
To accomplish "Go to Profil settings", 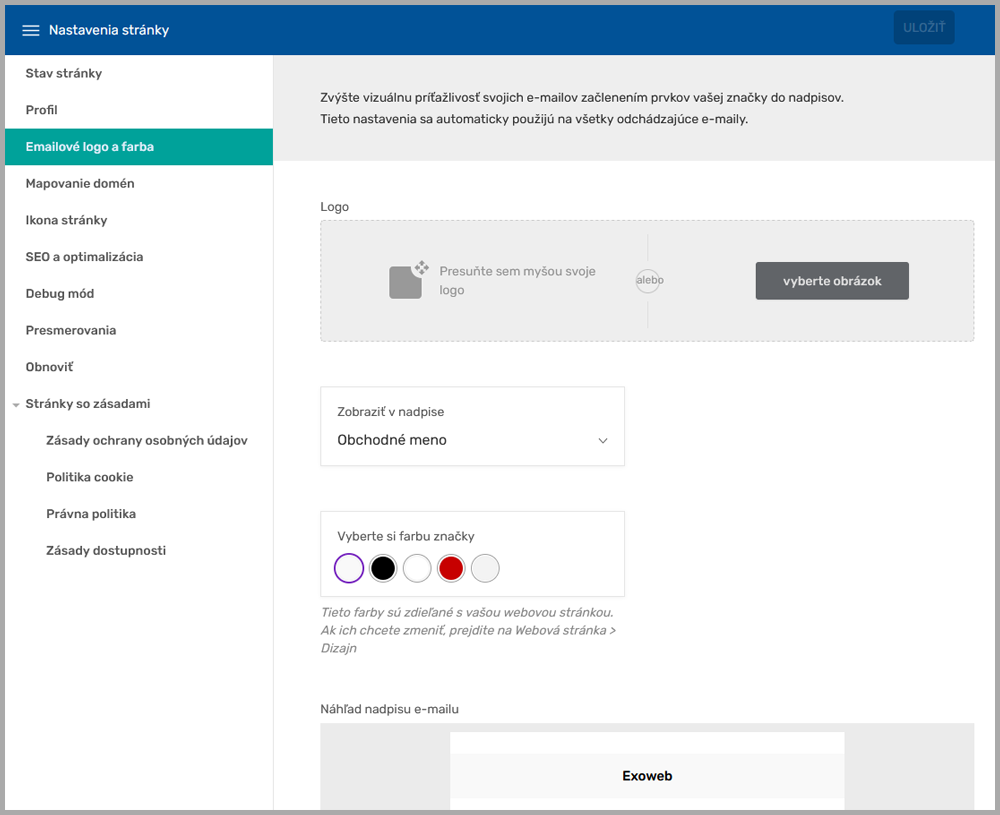I will 42,110.
